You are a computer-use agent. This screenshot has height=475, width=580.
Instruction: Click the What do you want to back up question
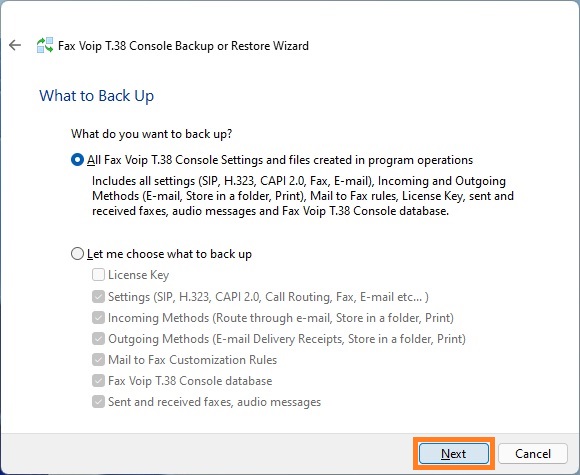(x=152, y=134)
